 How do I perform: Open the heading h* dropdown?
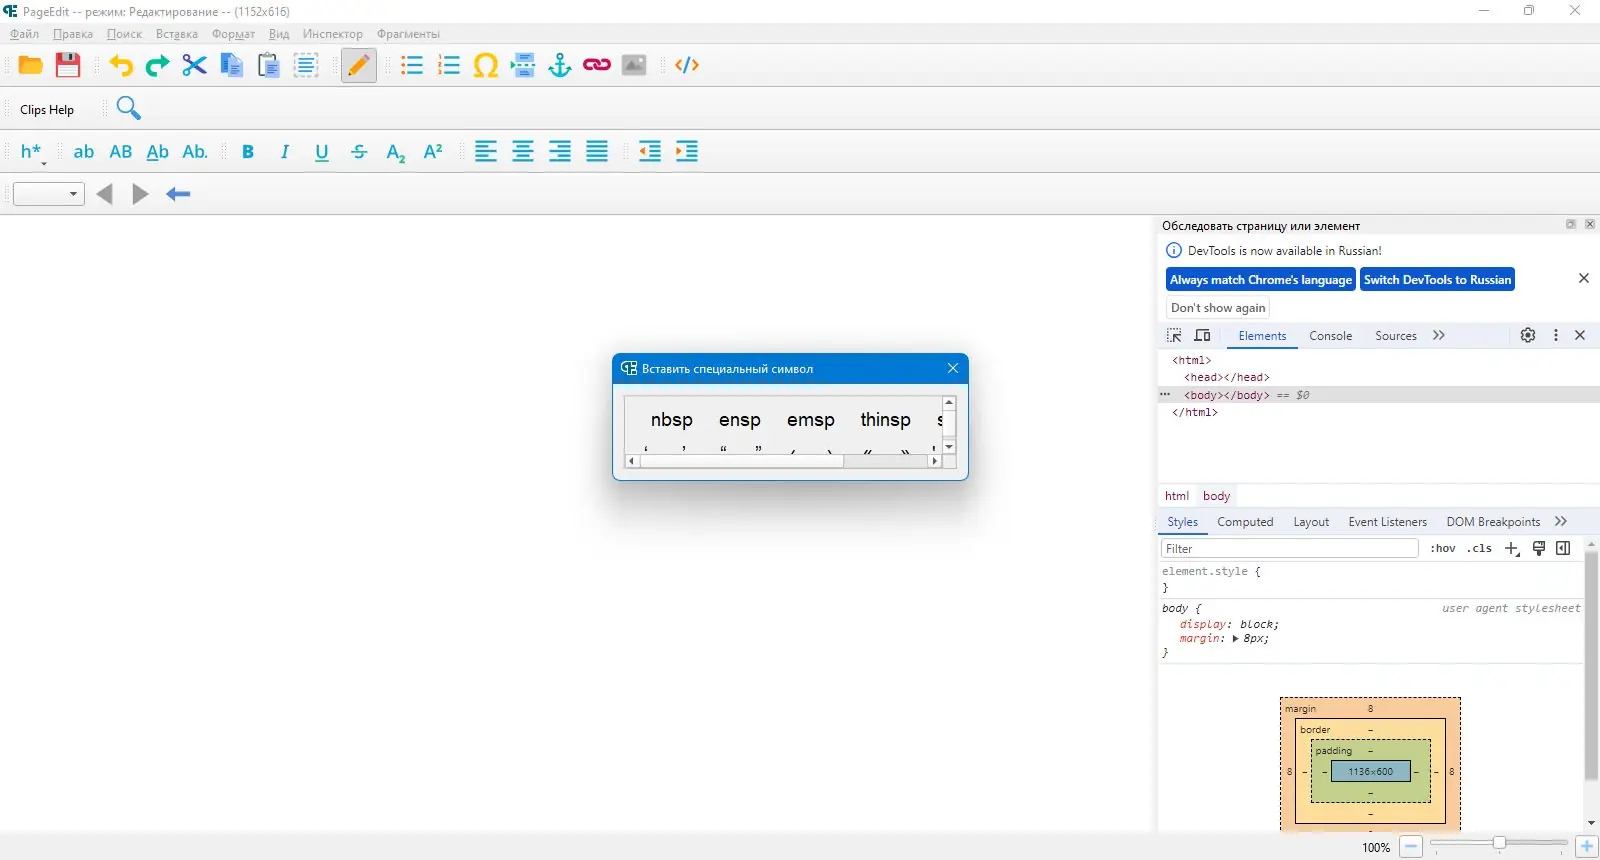click(32, 152)
